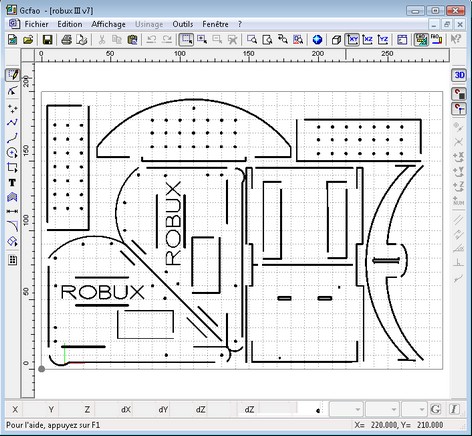472x436 pixels.
Task: Select the drawing pencil selection tool
Action: (13, 75)
